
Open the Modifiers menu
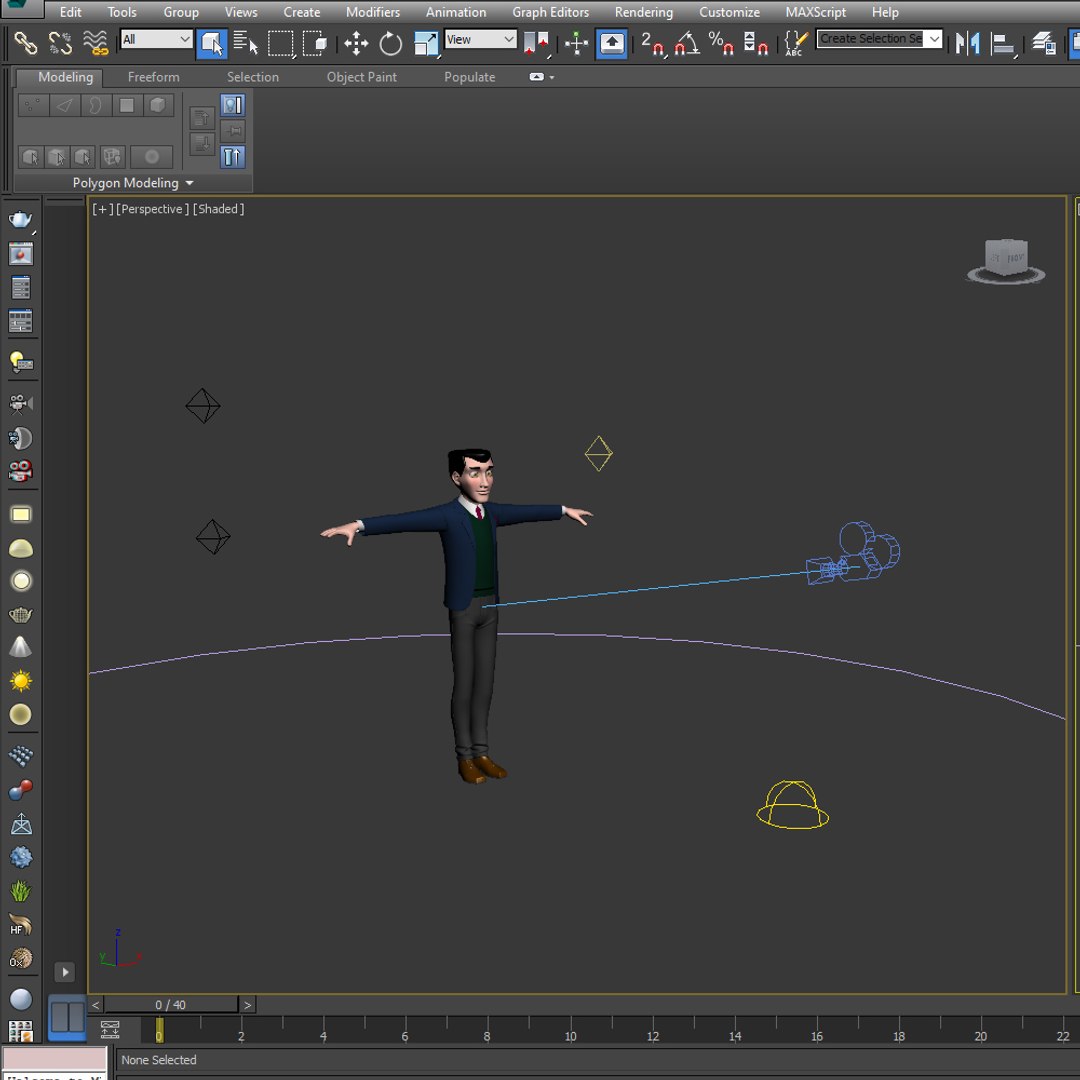coord(373,12)
